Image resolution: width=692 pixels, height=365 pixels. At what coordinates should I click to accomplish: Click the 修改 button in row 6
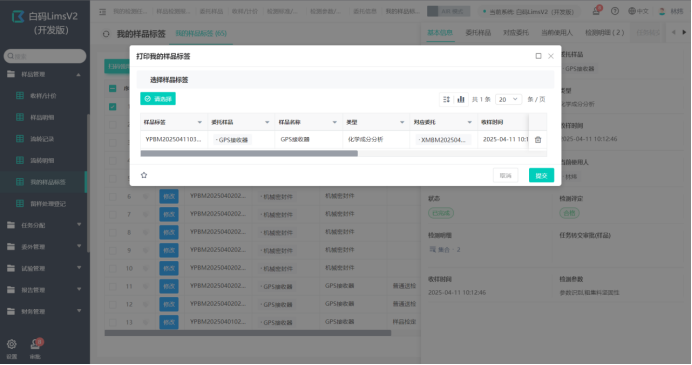click(x=169, y=196)
